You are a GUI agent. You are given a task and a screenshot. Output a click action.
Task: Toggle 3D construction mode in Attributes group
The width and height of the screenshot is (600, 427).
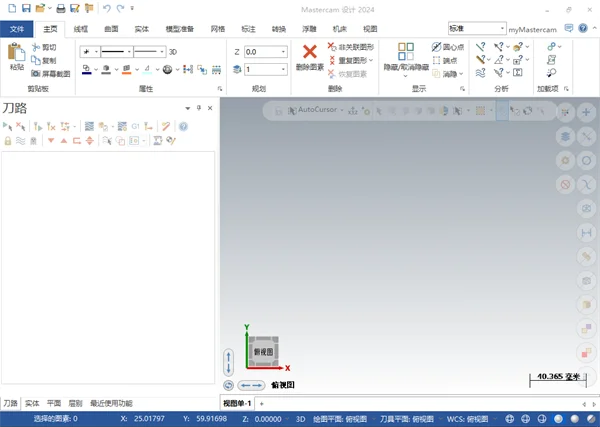pos(173,52)
